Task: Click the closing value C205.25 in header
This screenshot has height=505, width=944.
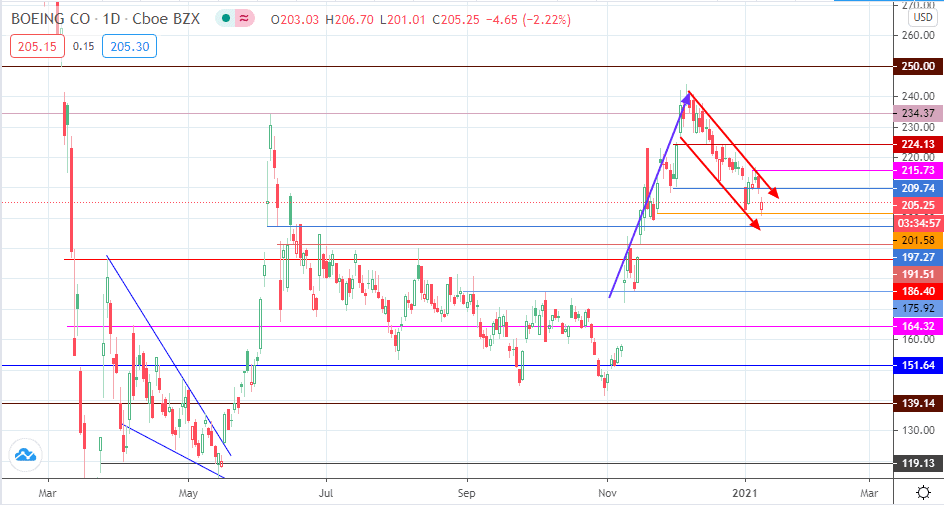Action: pyautogui.click(x=455, y=19)
